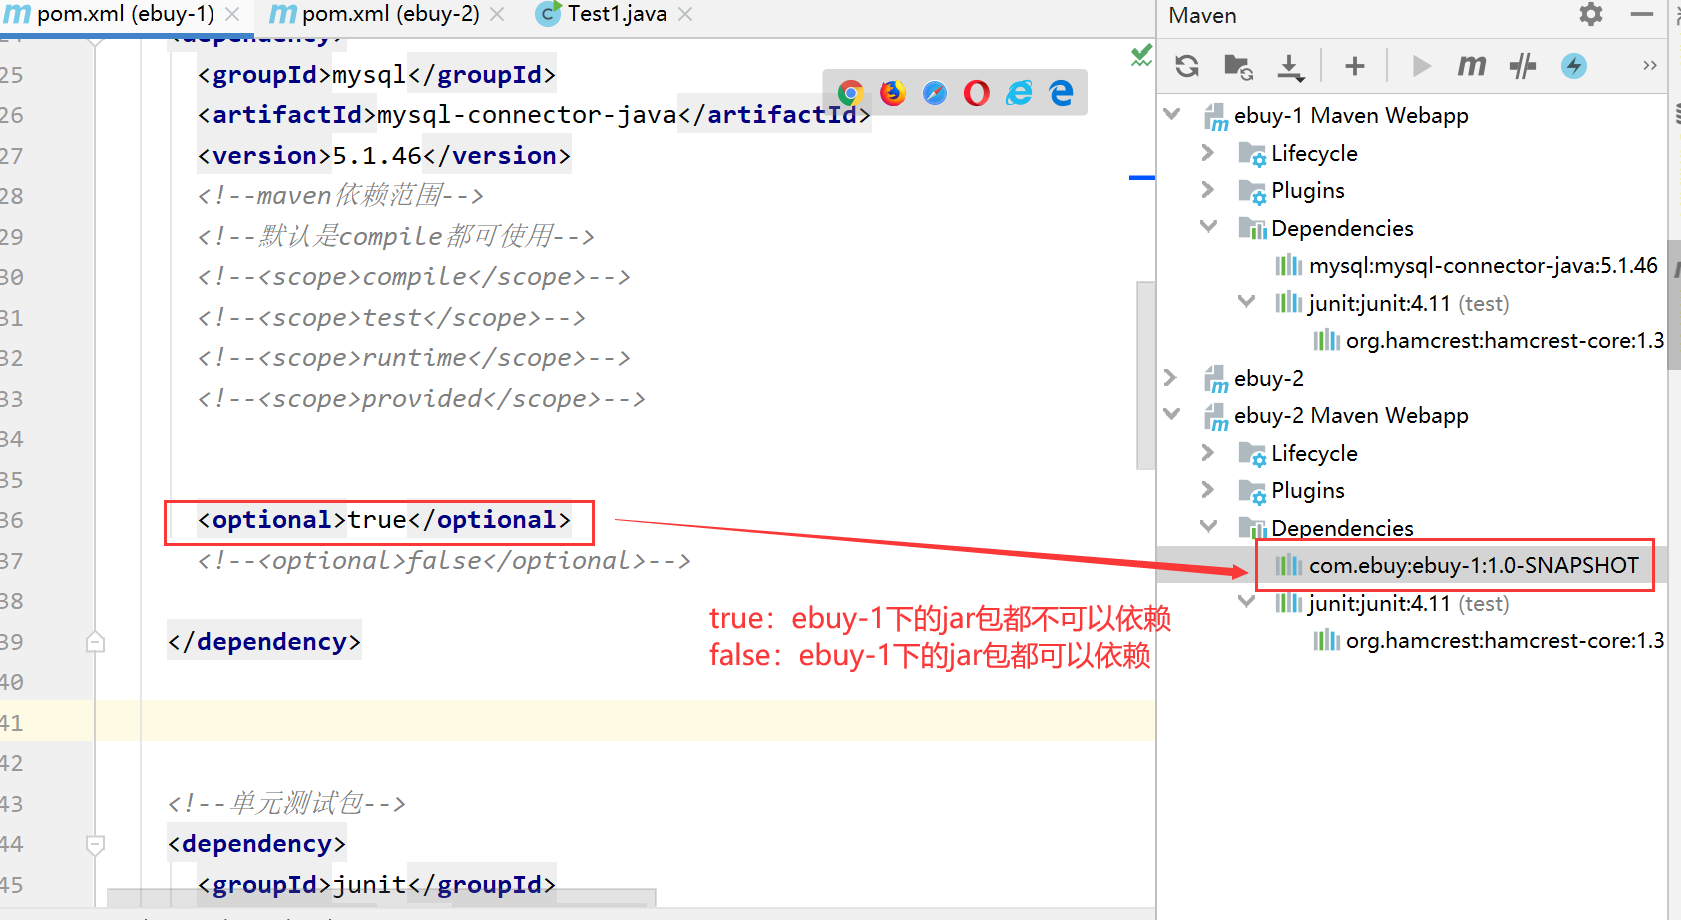Click Execute Maven Goal m icon
The image size is (1681, 920).
coord(1472,66)
